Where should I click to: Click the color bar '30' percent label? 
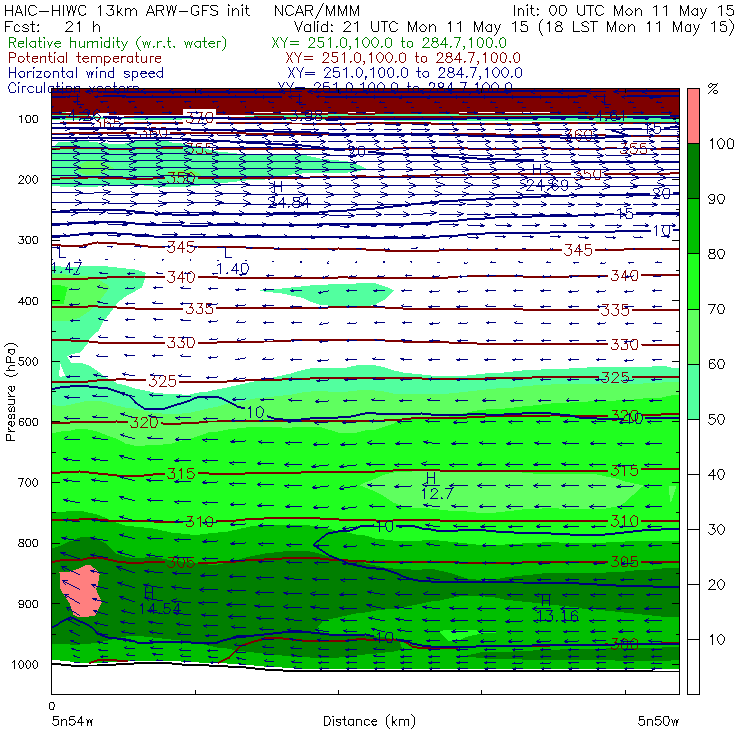[717, 530]
